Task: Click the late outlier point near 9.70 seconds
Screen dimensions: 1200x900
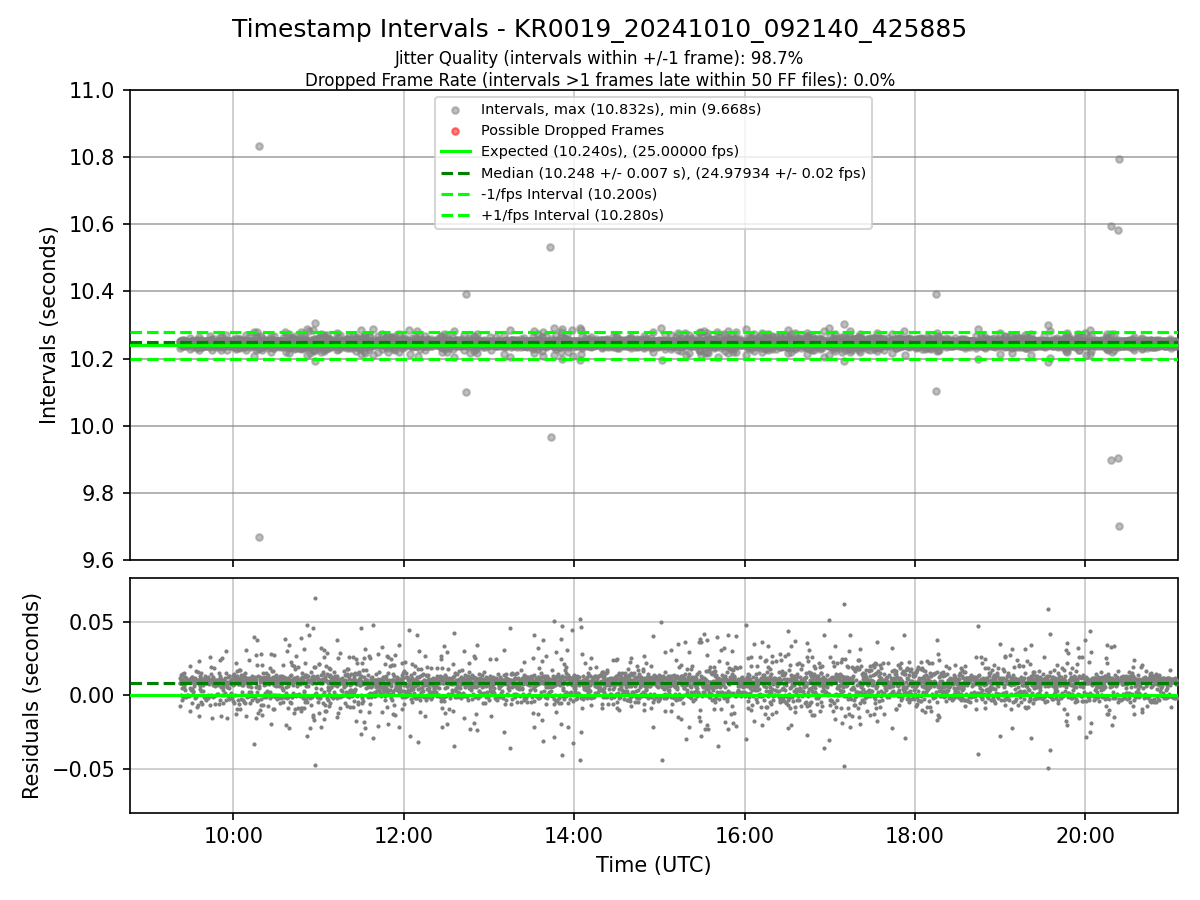Action: pos(1119,526)
